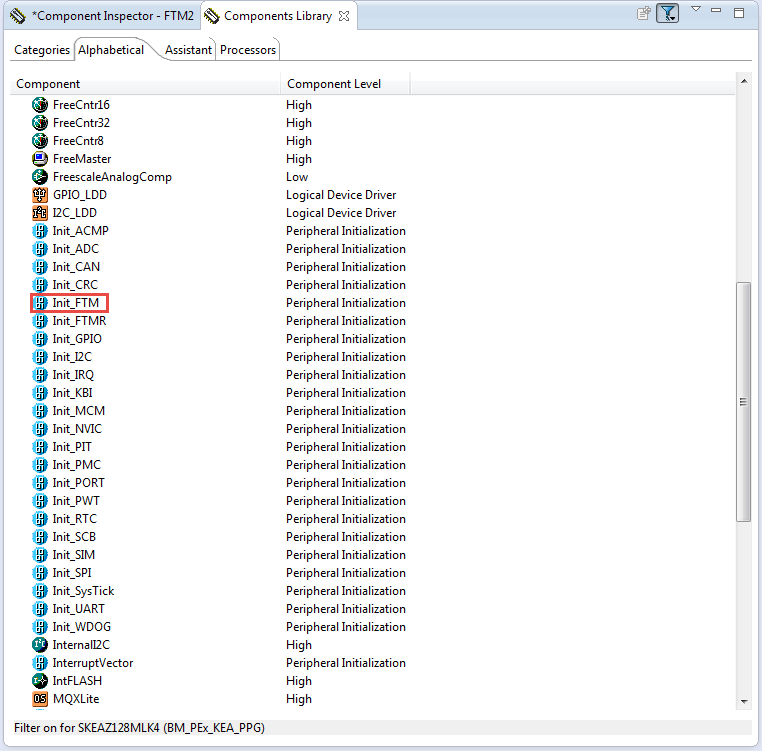The image size is (762, 751).
Task: Click the Init_ACMP component icon
Action: [x=40, y=230]
